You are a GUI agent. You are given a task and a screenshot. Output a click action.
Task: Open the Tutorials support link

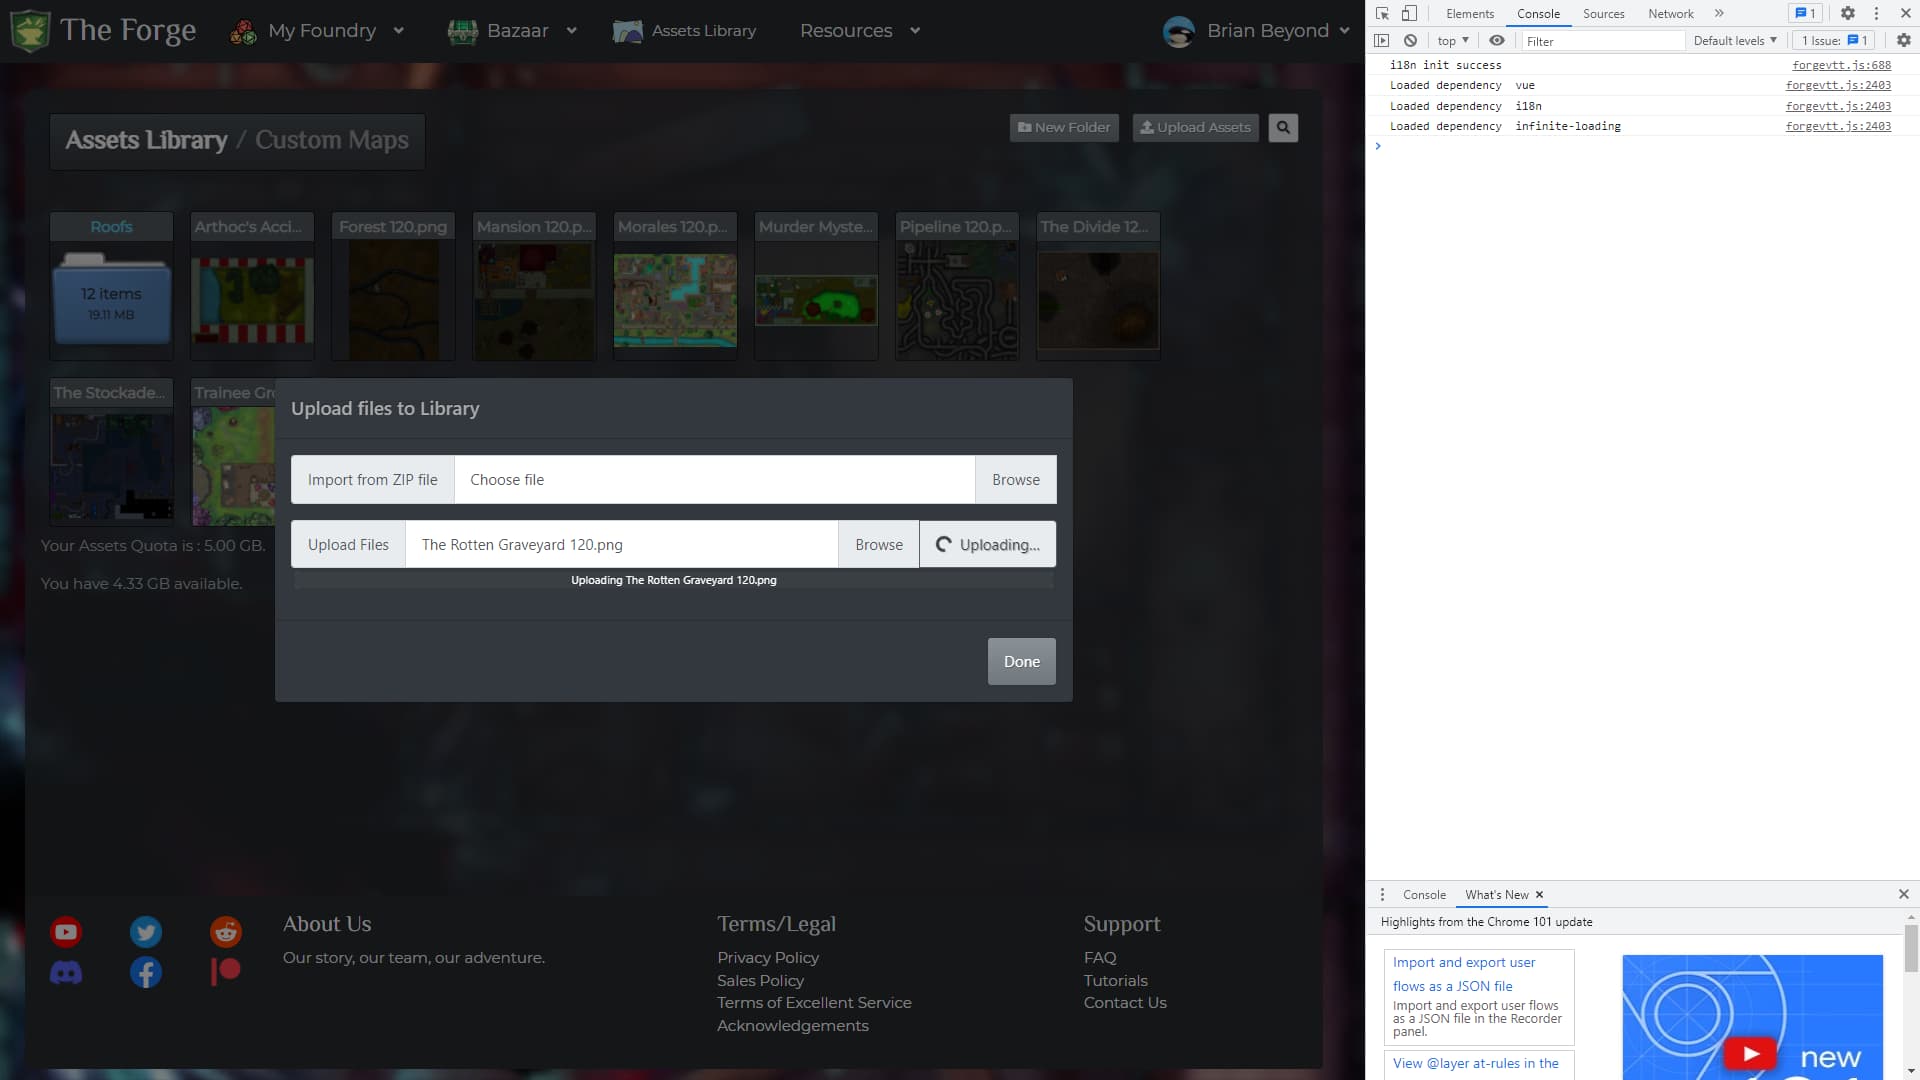pyautogui.click(x=1116, y=981)
